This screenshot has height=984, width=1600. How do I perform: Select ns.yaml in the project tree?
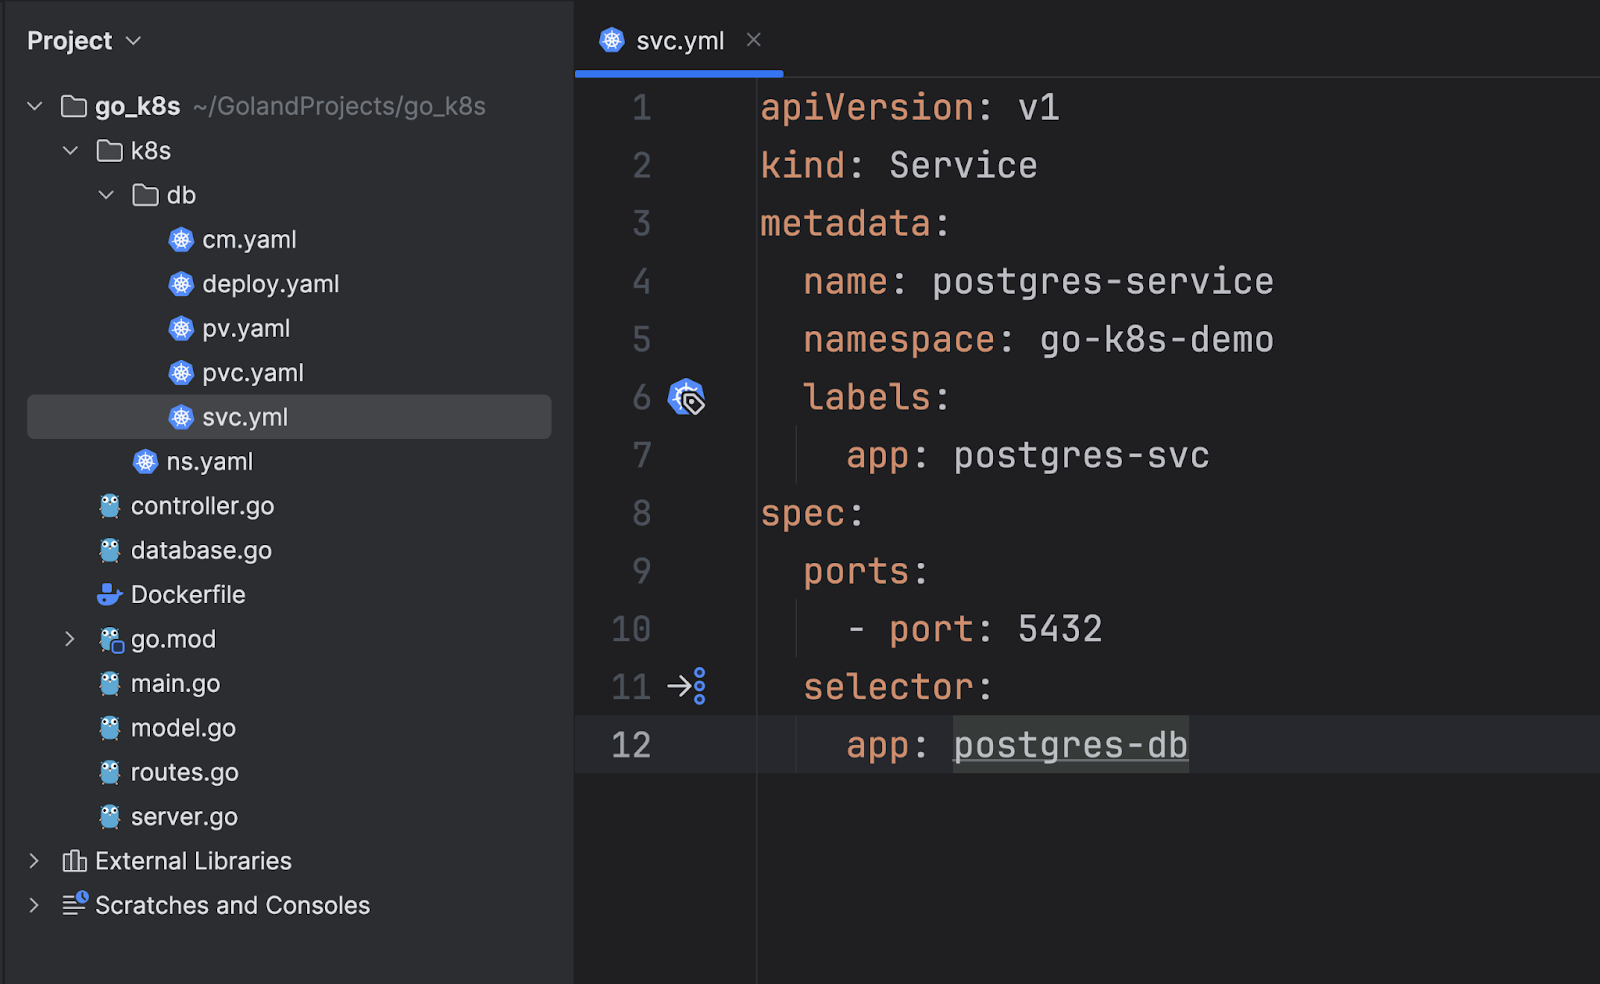[x=210, y=461]
